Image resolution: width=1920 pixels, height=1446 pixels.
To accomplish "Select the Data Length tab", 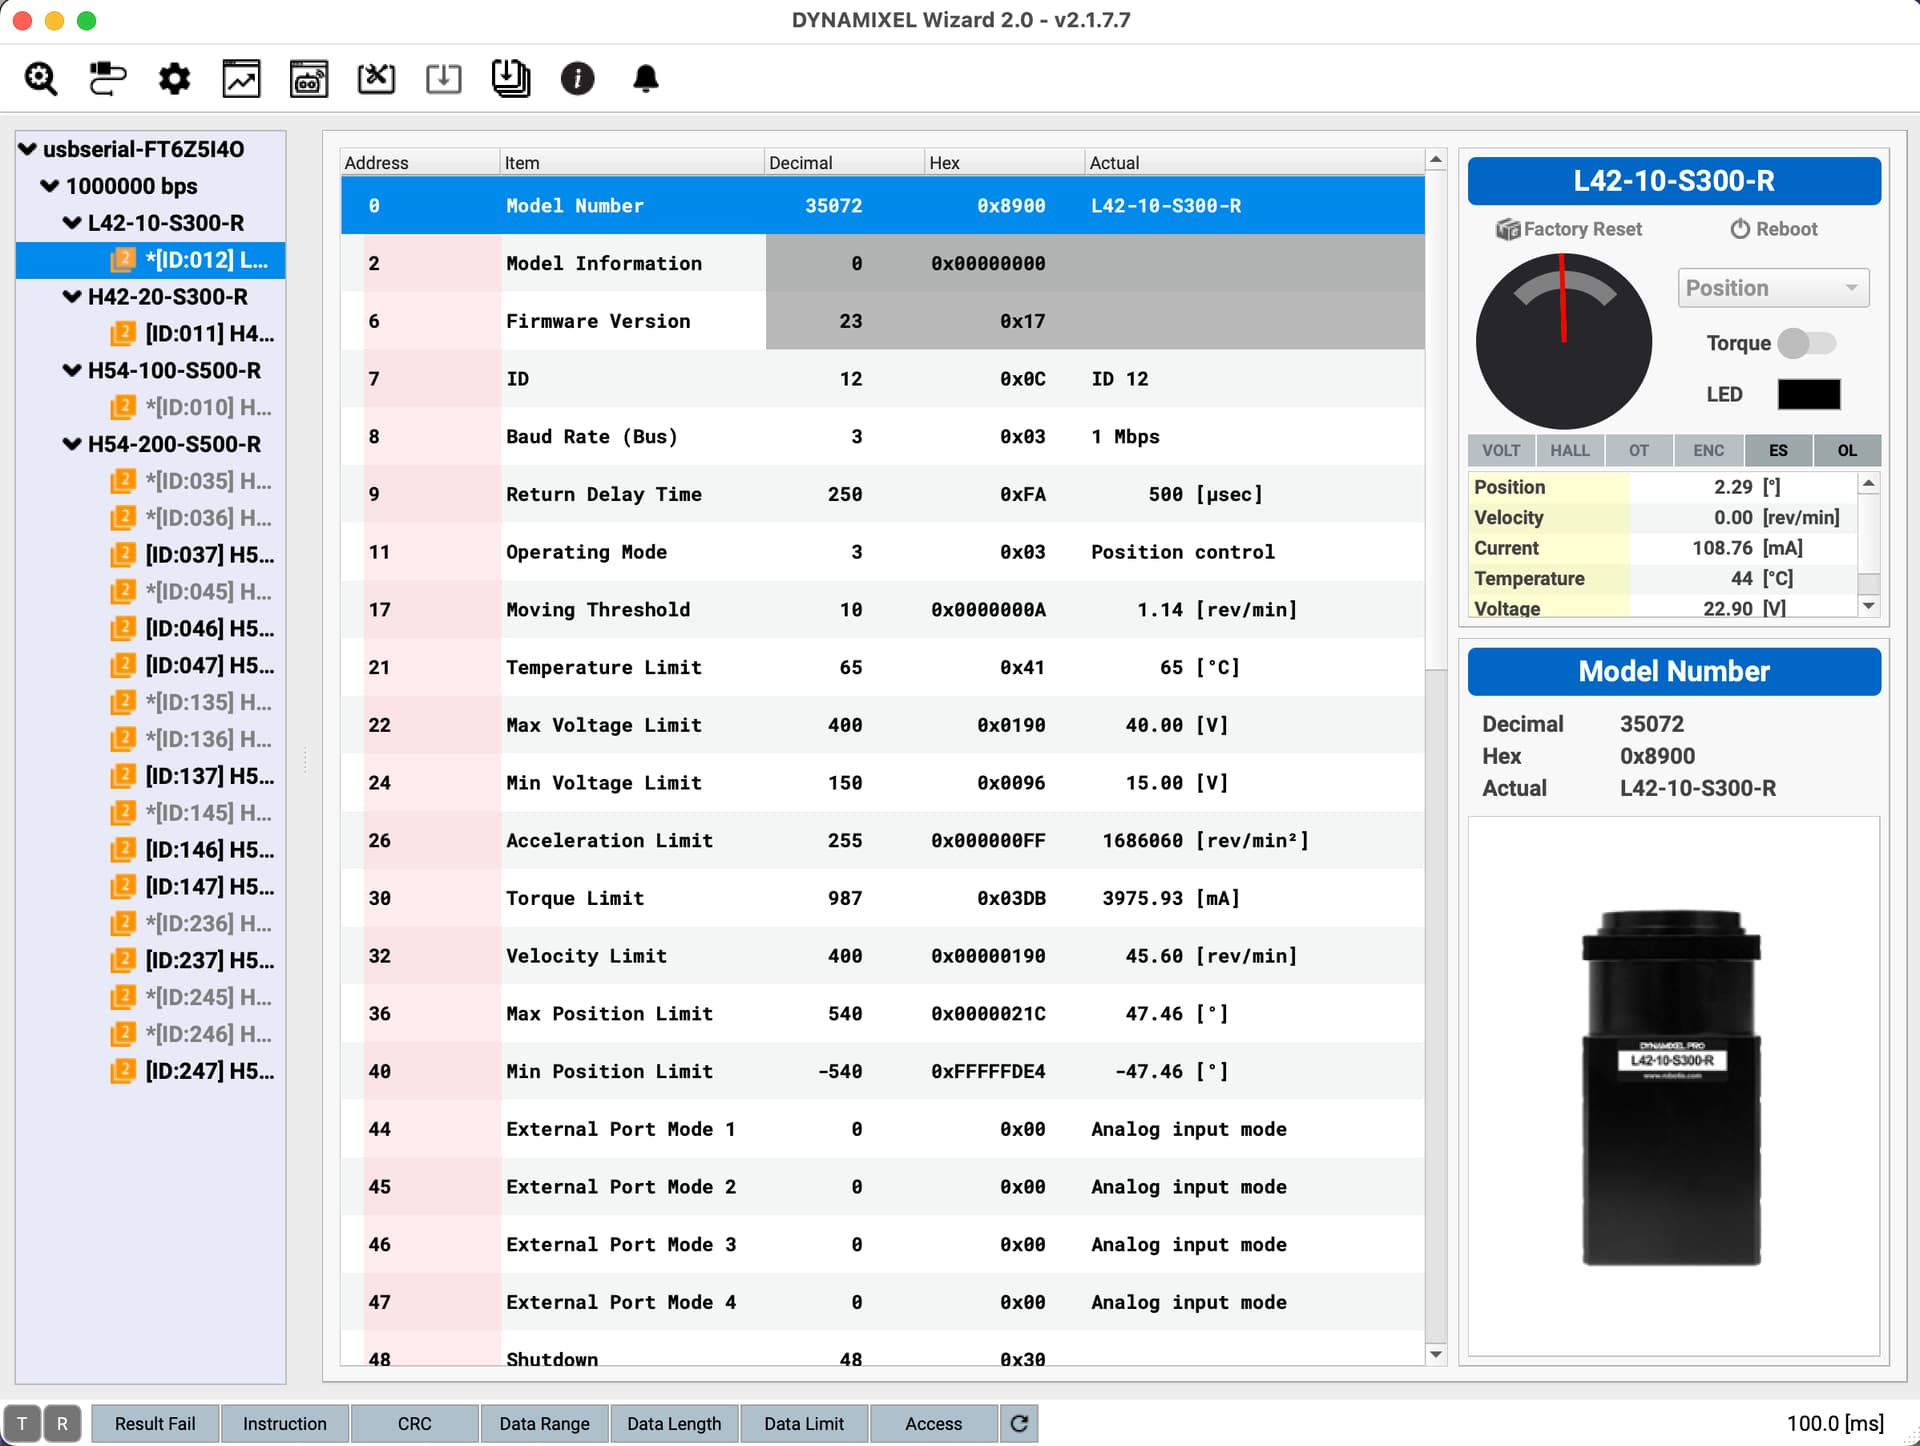I will pos(674,1423).
